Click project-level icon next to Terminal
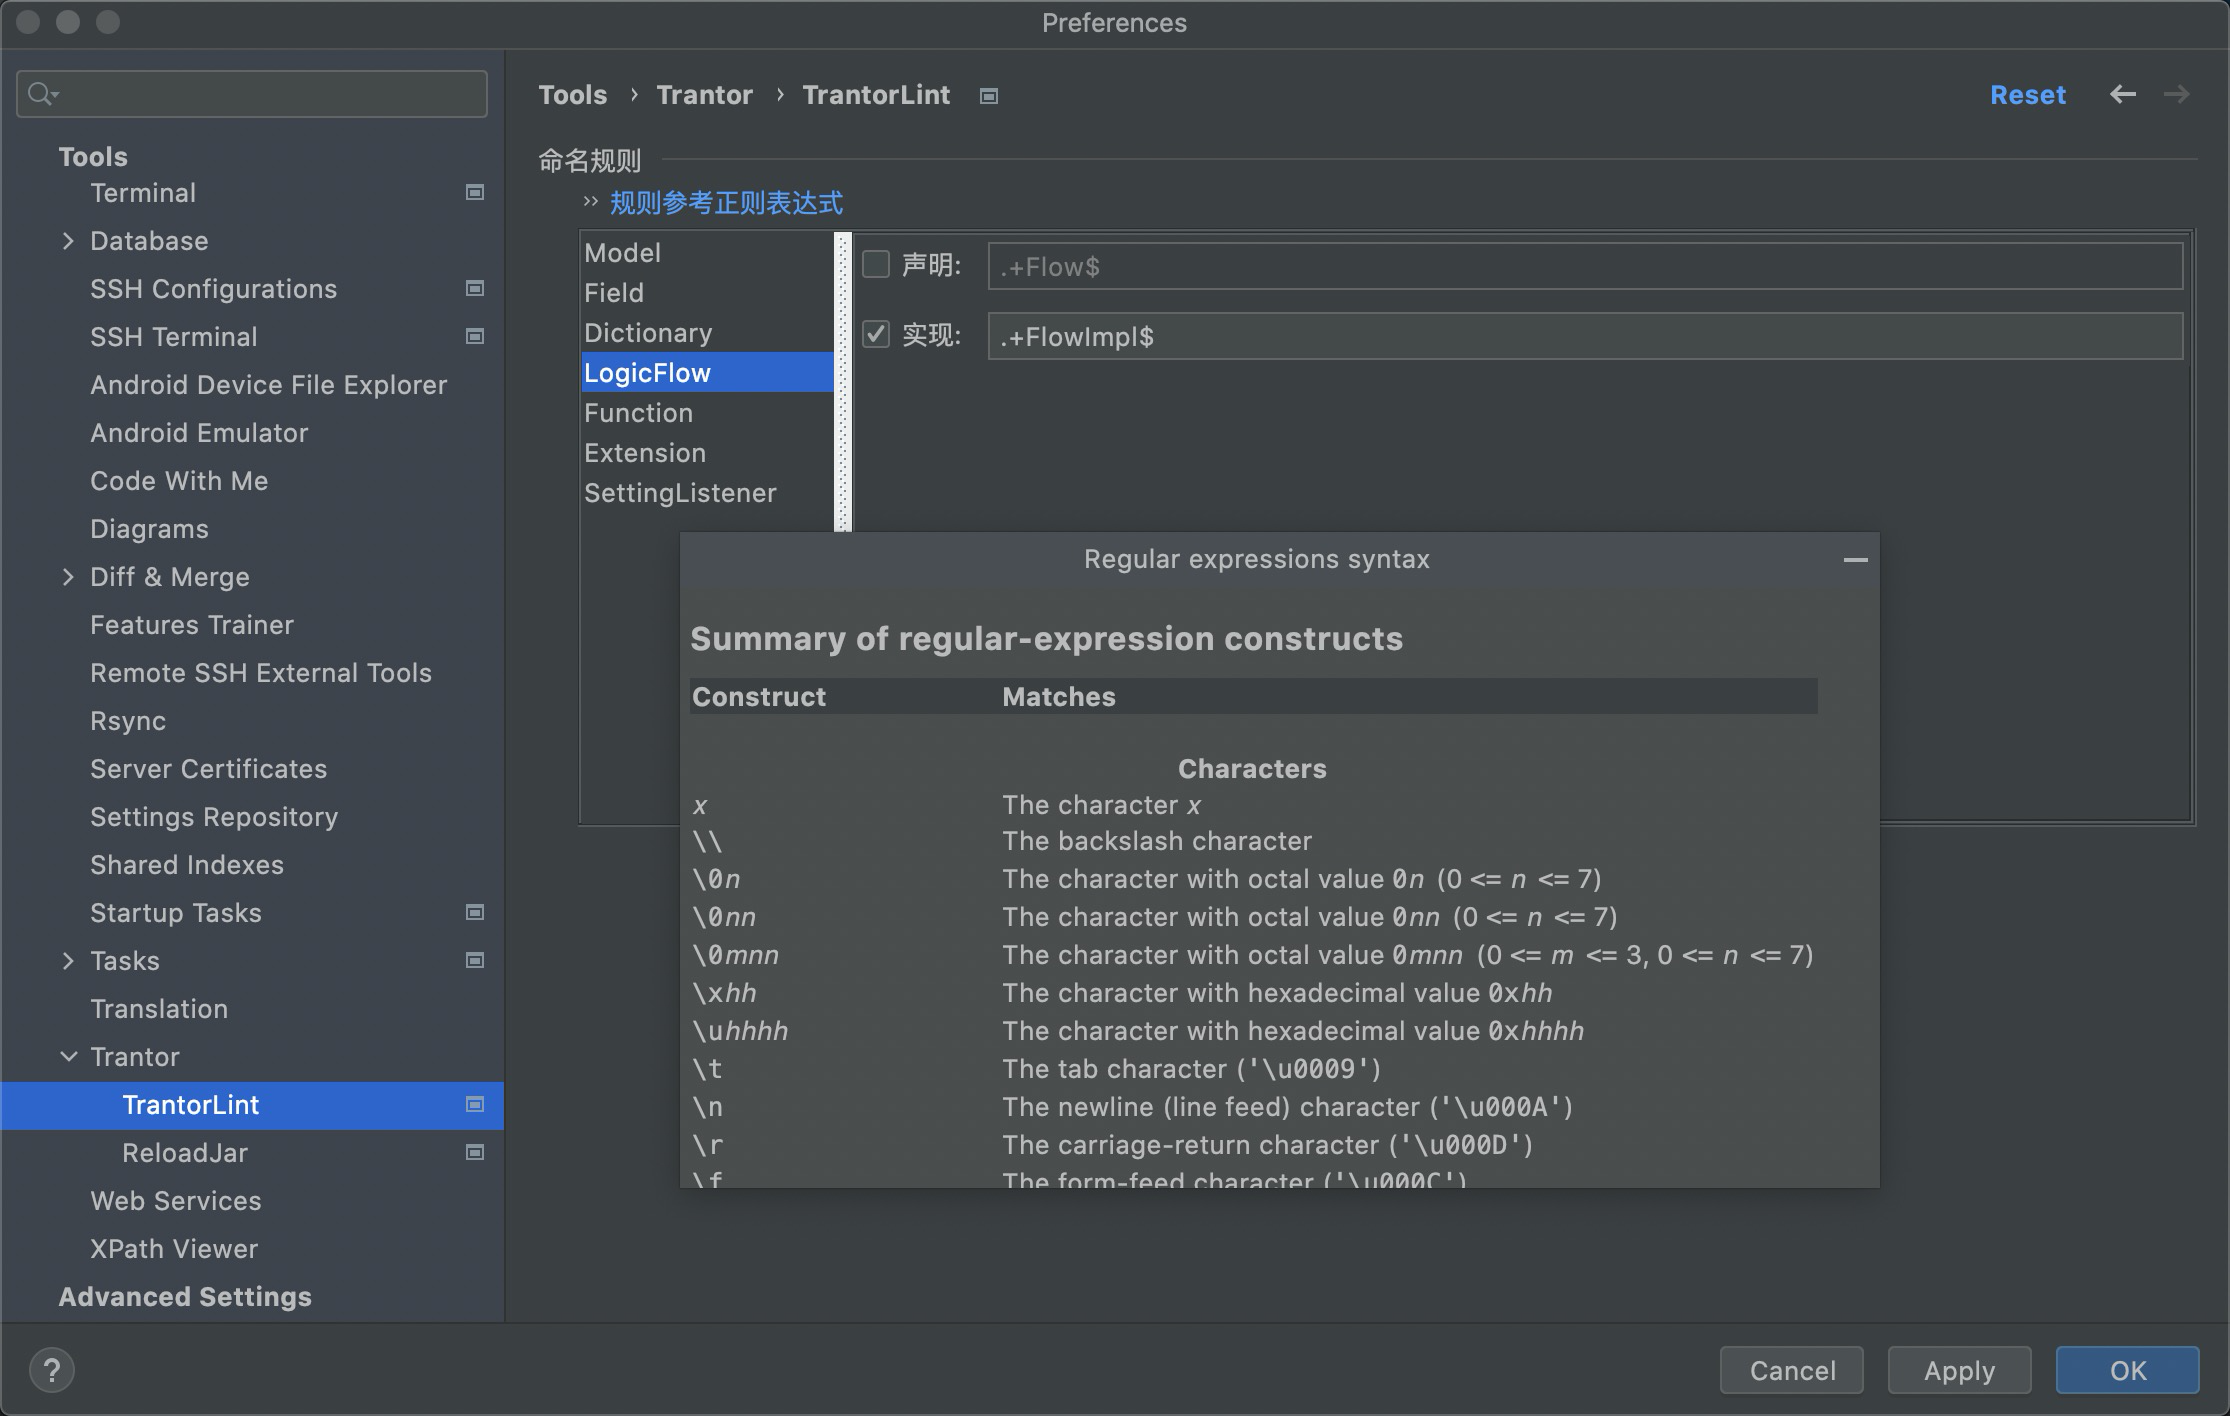Image resolution: width=2230 pixels, height=1416 pixels. 475,192
